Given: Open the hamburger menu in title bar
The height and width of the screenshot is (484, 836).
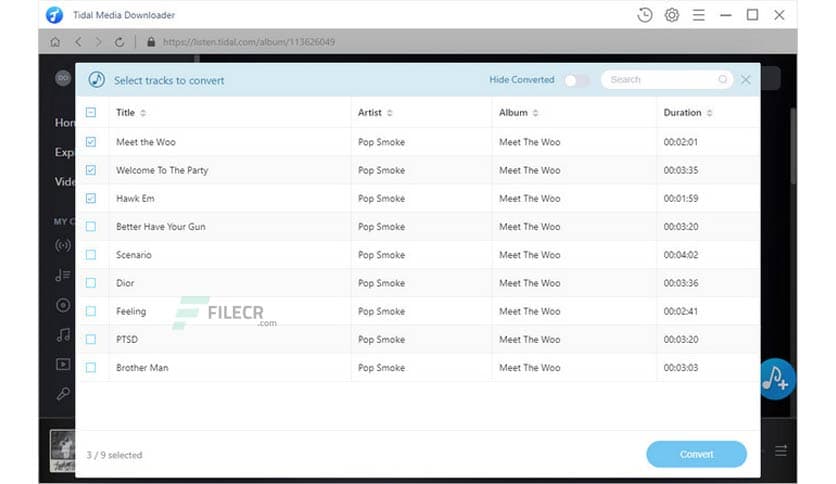Looking at the screenshot, I should (x=698, y=15).
